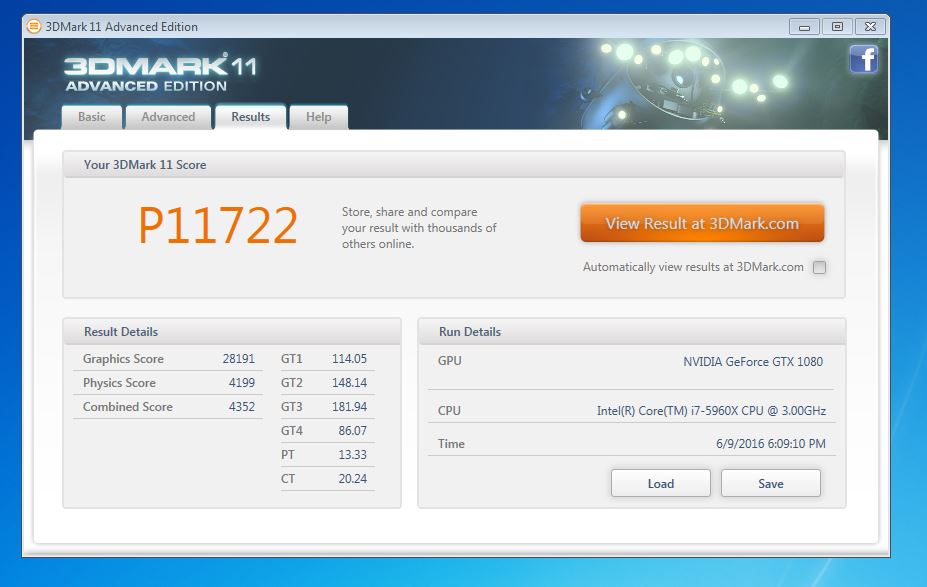Enable automatically view results at 3DMark.com checkbox
927x587 pixels.
coord(819,267)
